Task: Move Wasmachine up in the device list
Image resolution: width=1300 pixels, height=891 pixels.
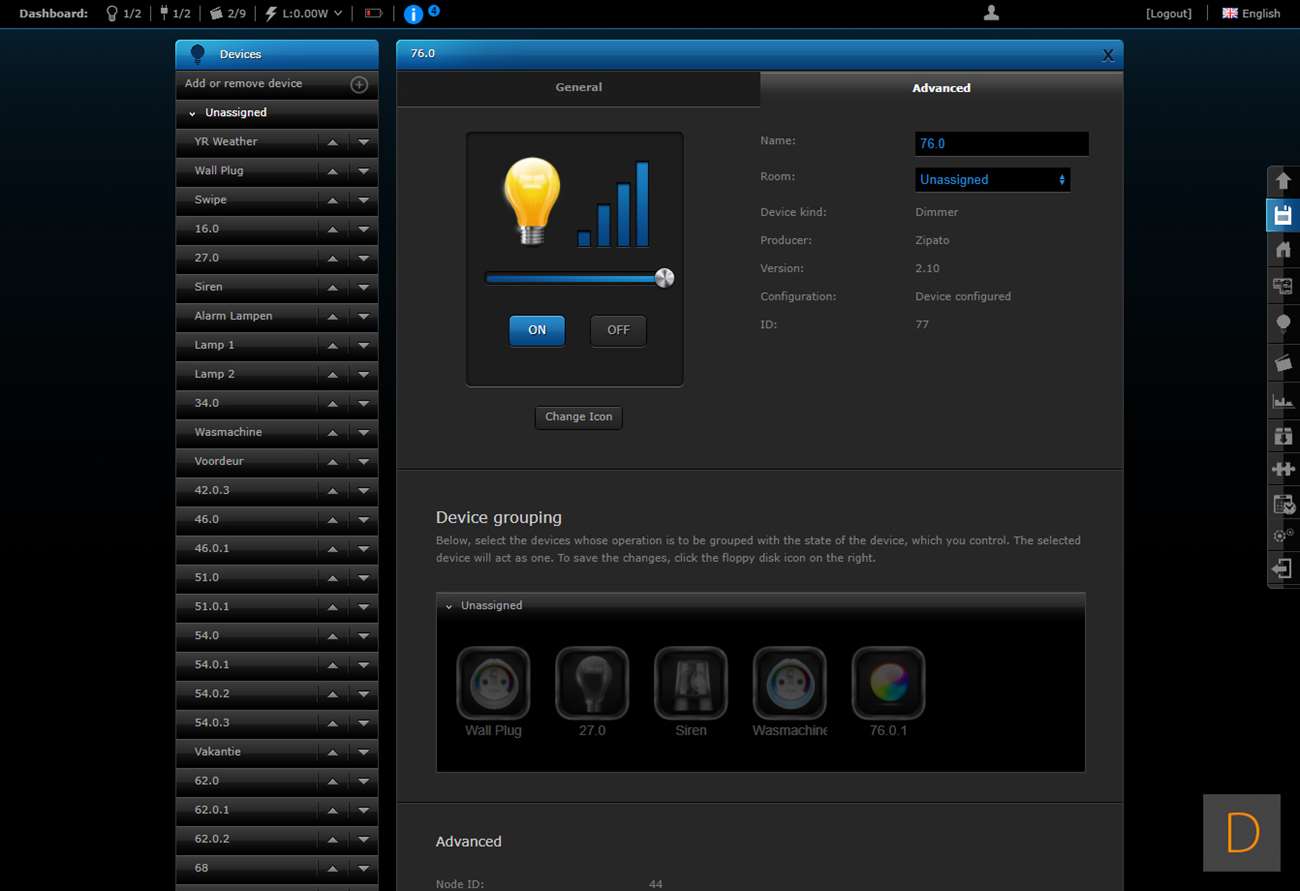Action: click(x=333, y=432)
